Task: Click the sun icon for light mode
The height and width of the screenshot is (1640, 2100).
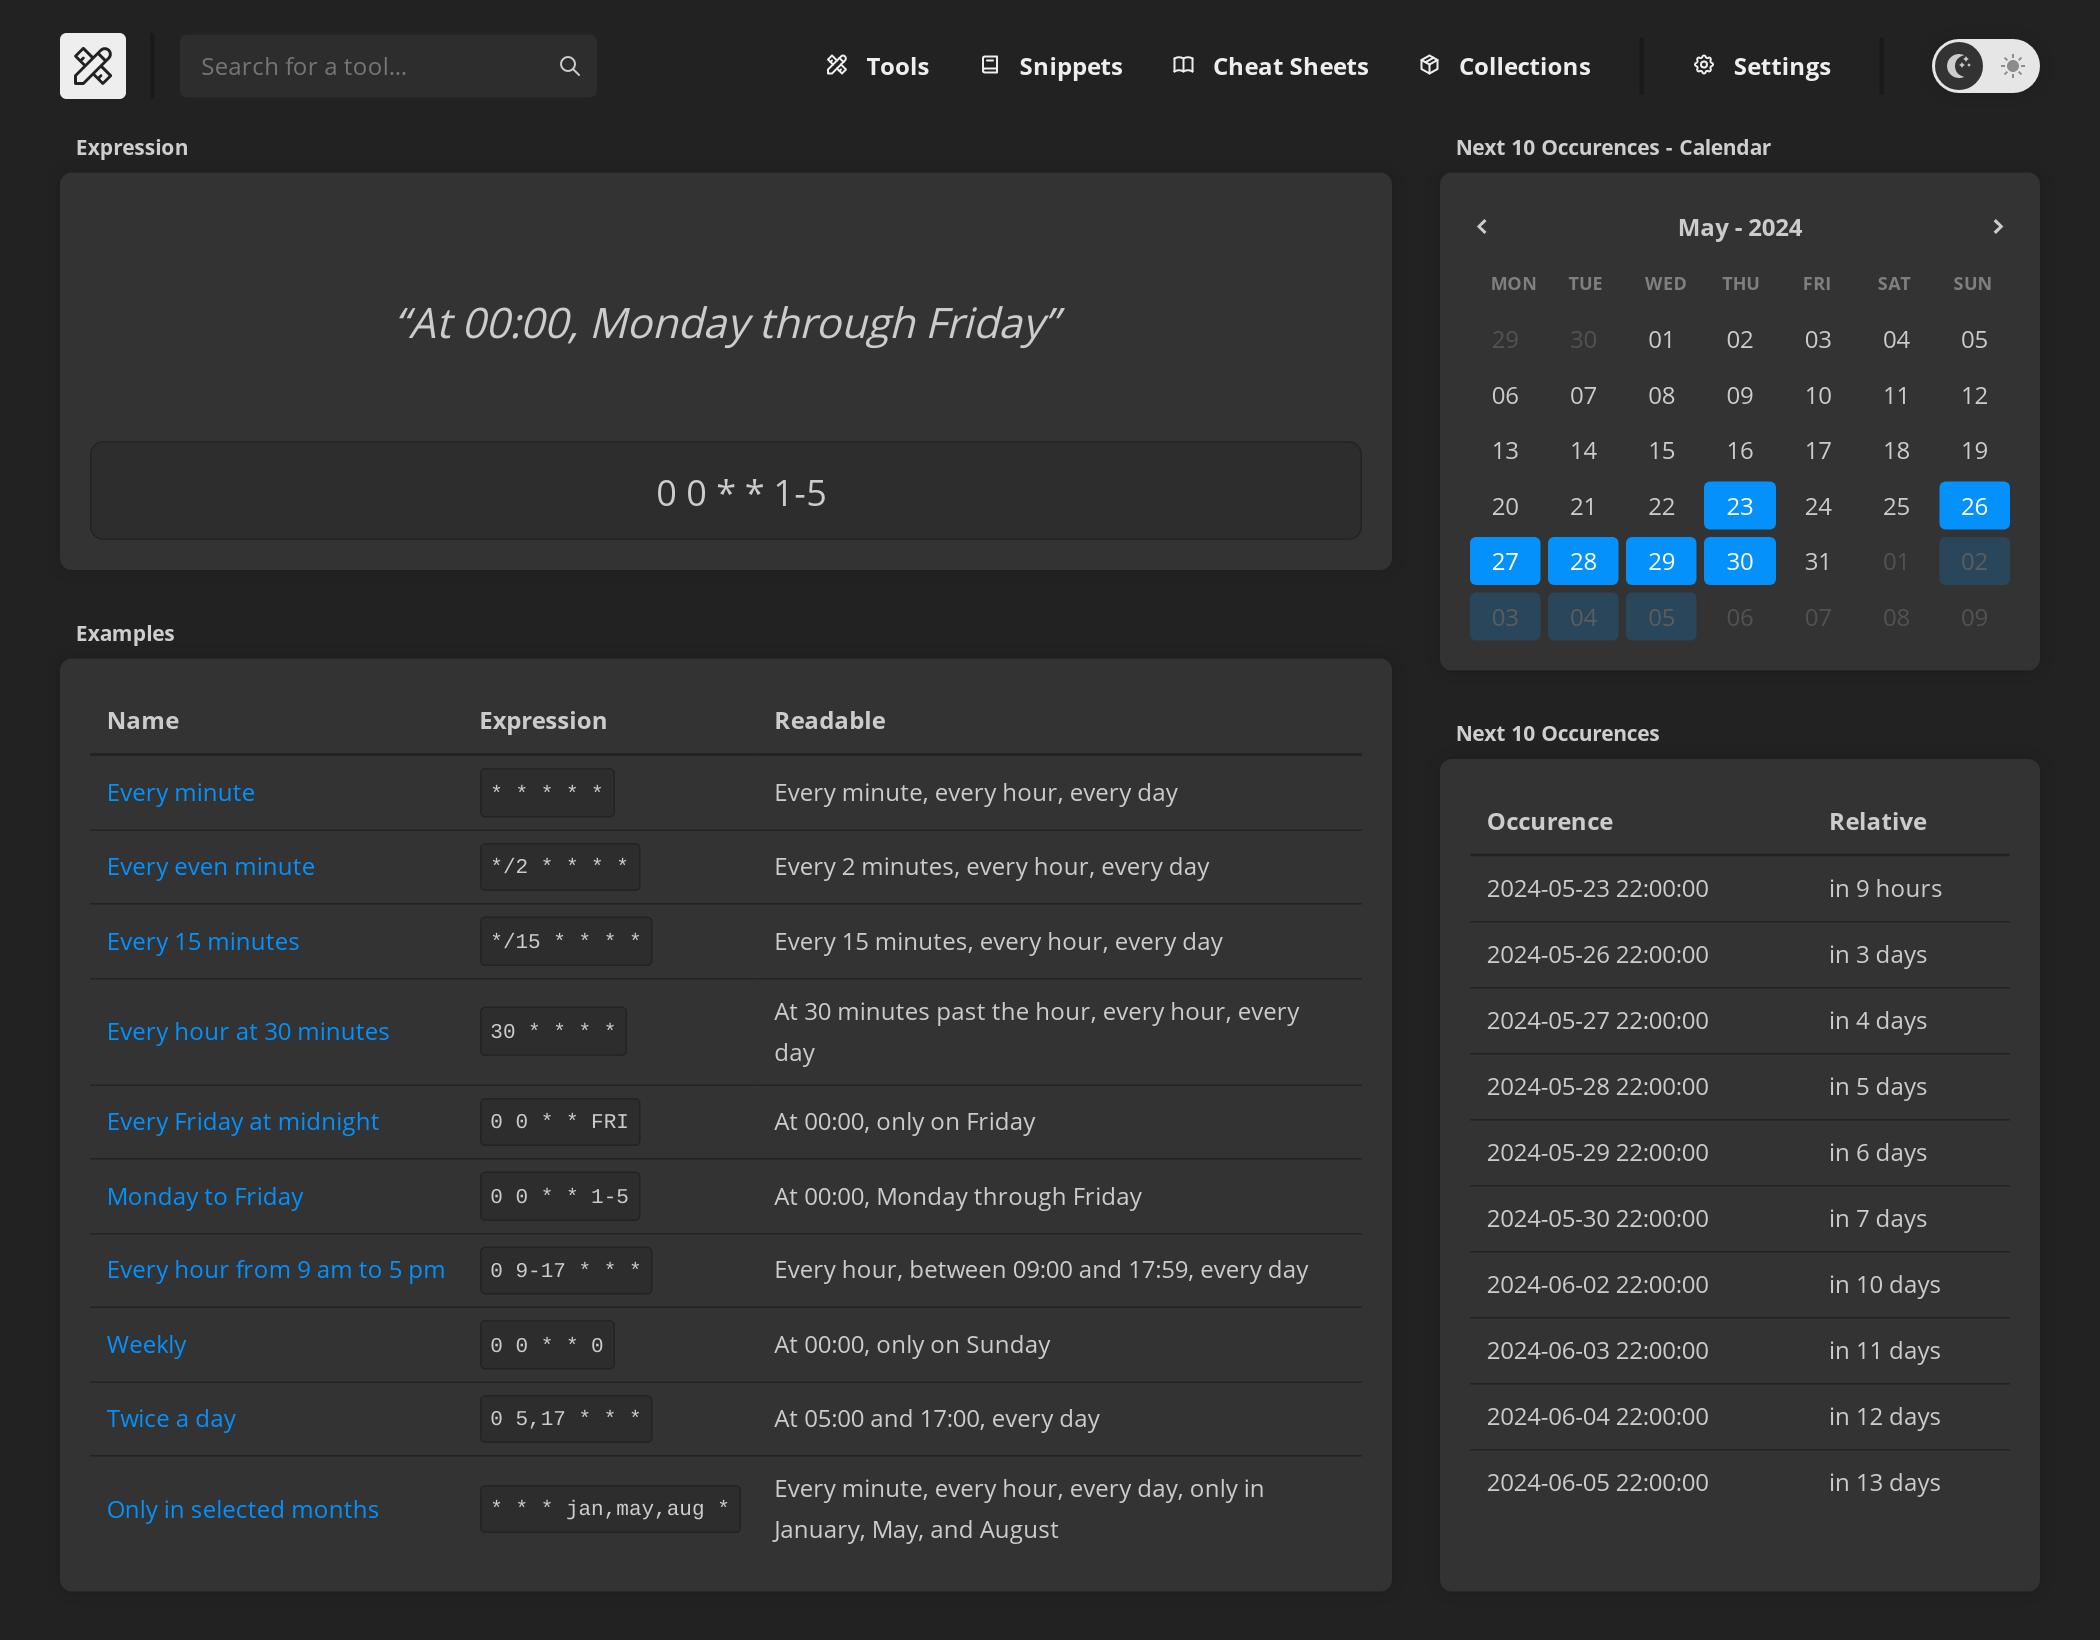Action: [x=2013, y=66]
